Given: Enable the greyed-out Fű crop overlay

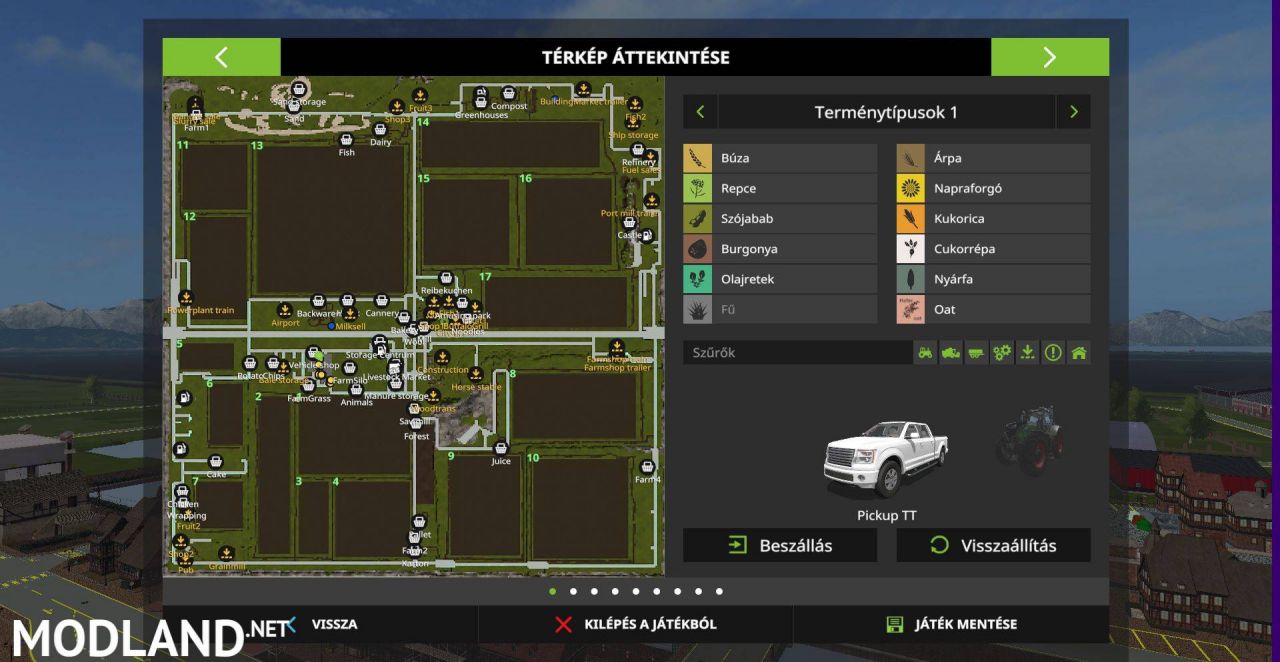Looking at the screenshot, I should pyautogui.click(x=780, y=309).
